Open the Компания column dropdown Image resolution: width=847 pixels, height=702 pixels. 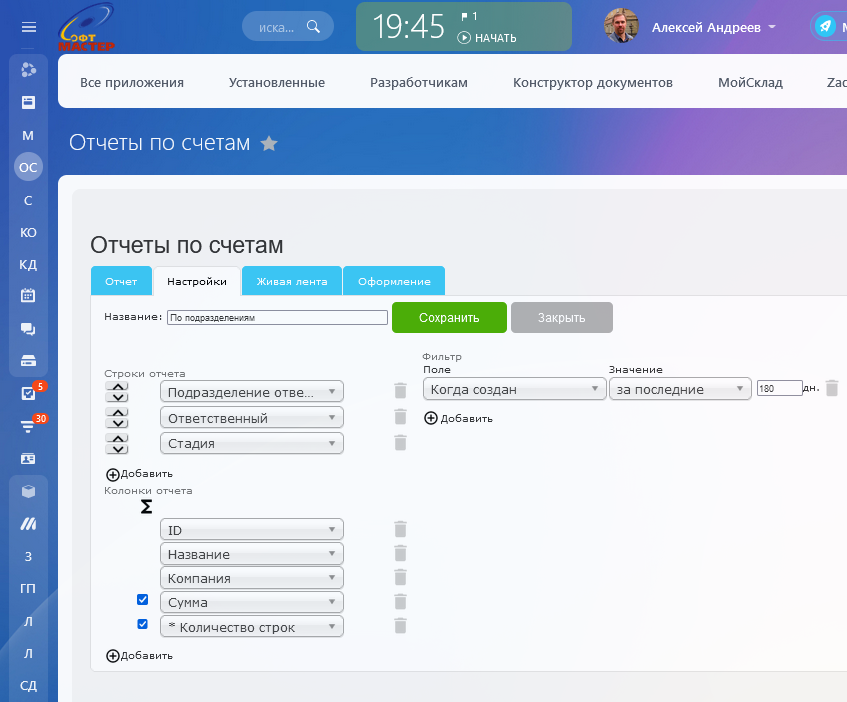coord(252,578)
